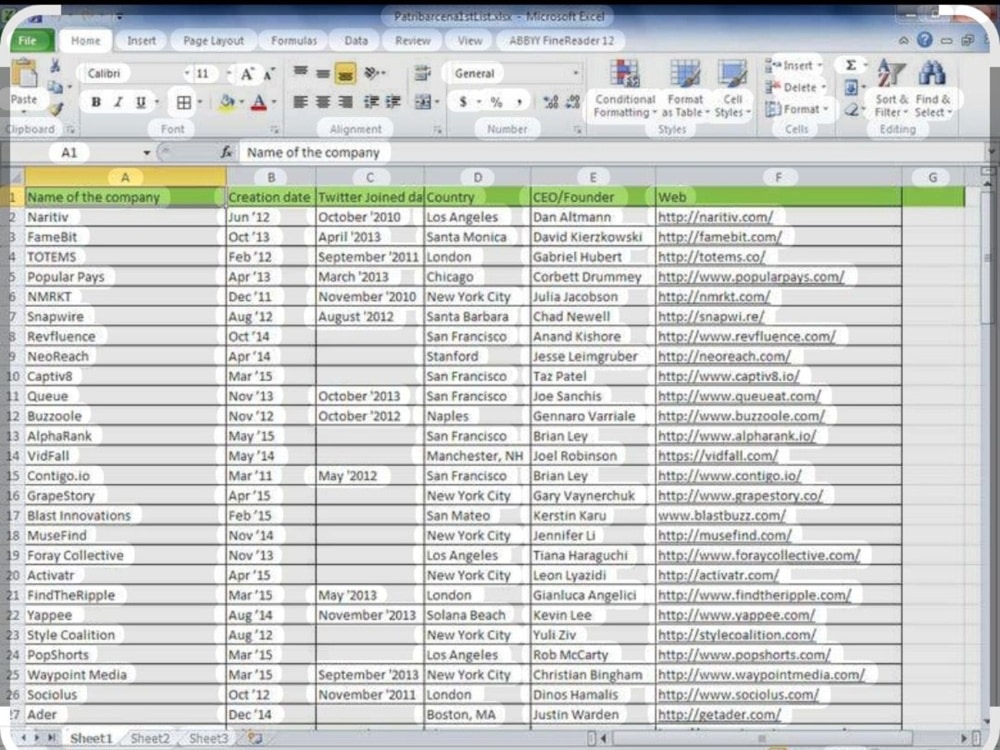
Task: Switch to the Data tab
Action: [355, 40]
